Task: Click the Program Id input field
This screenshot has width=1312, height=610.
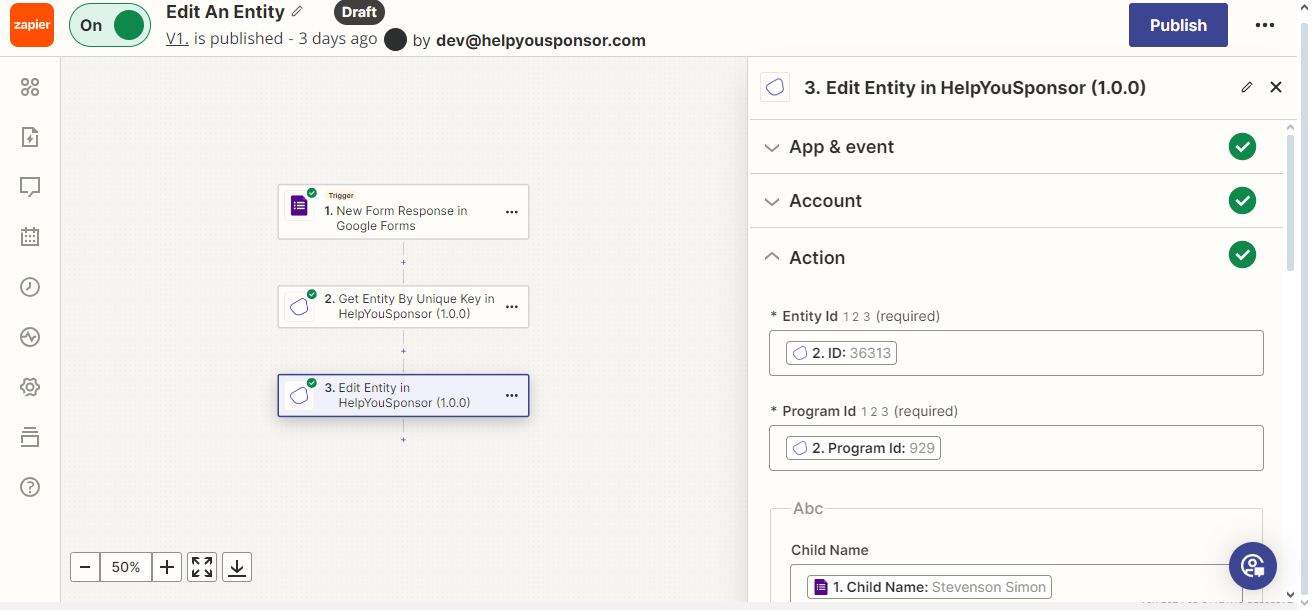Action: click(1016, 448)
